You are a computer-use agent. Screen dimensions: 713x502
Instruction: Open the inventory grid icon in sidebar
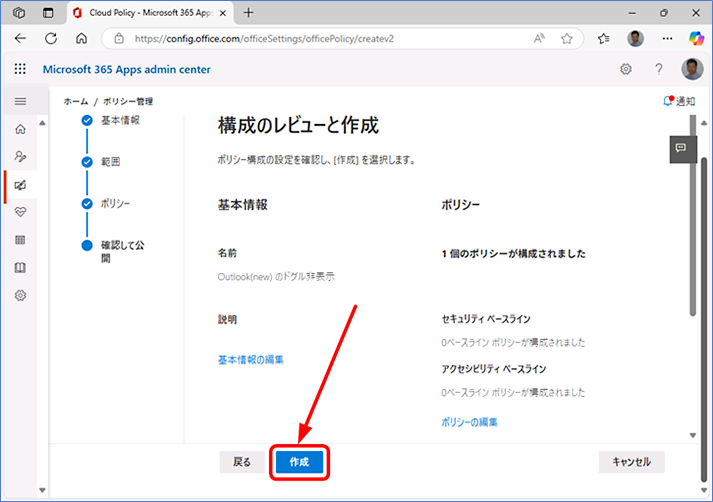pos(20,240)
